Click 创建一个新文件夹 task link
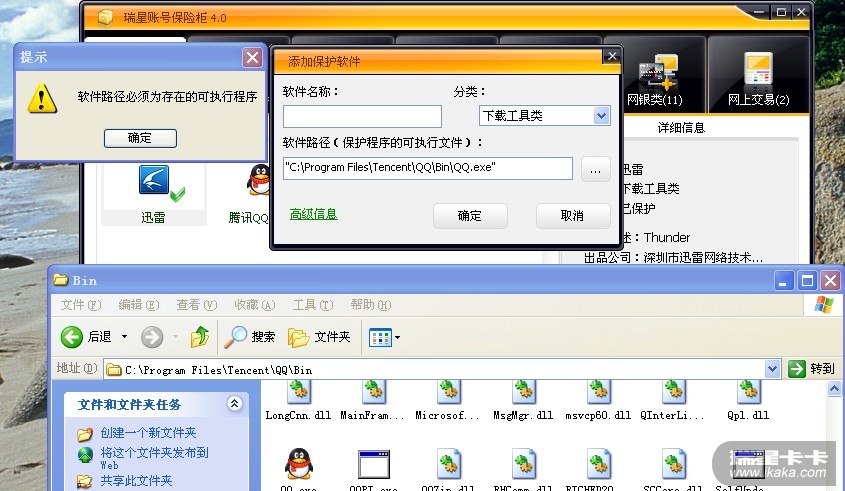This screenshot has height=491, width=845. (148, 433)
